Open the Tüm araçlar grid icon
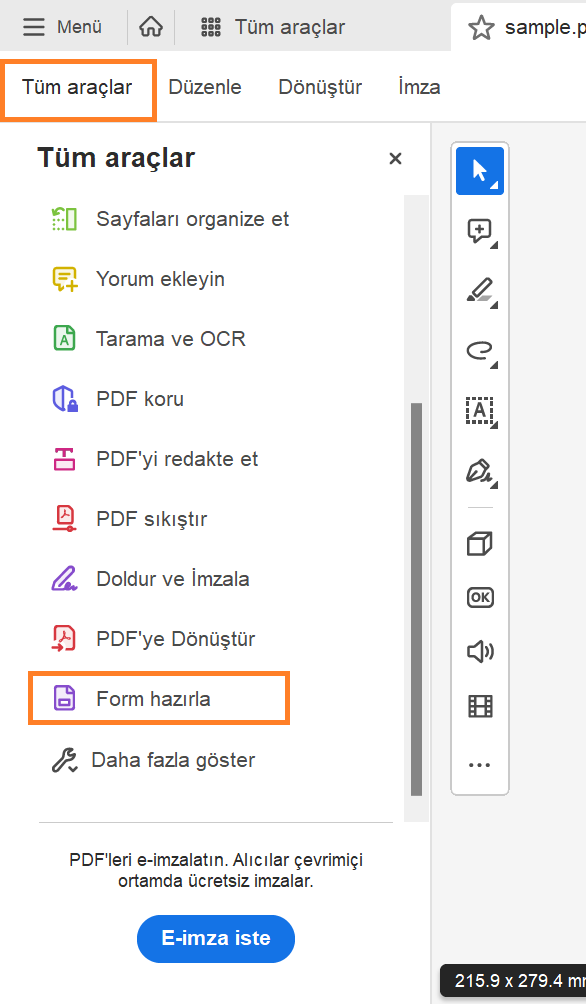 [209, 27]
